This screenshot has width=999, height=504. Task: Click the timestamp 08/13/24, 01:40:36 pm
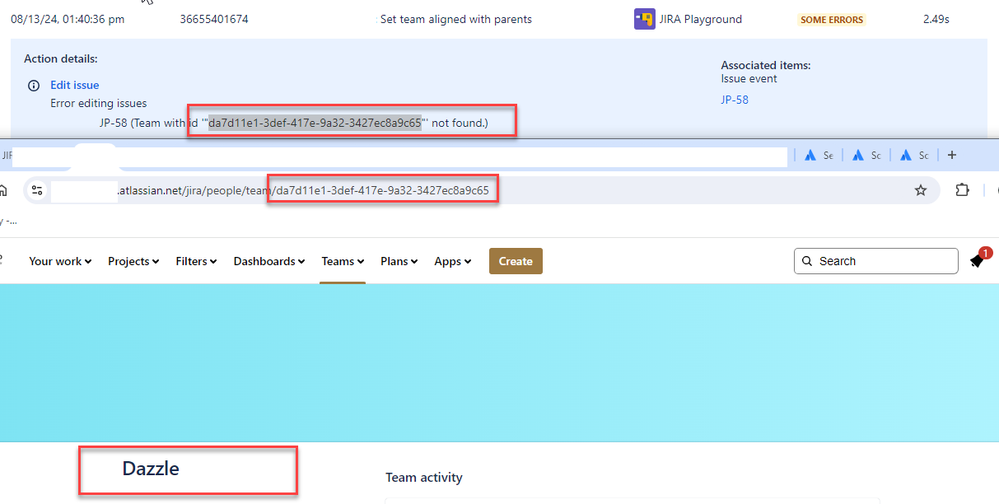[68, 19]
